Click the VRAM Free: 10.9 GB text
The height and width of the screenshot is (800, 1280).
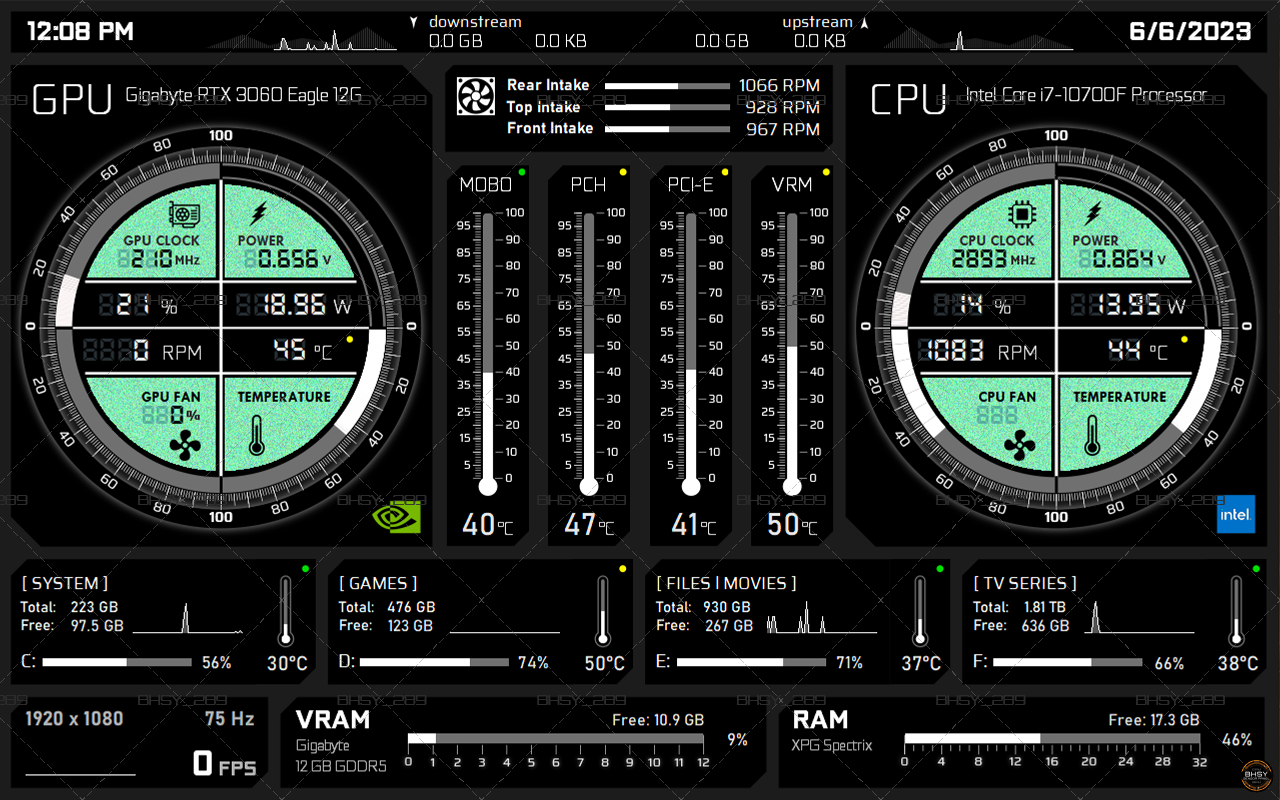[x=658, y=720]
